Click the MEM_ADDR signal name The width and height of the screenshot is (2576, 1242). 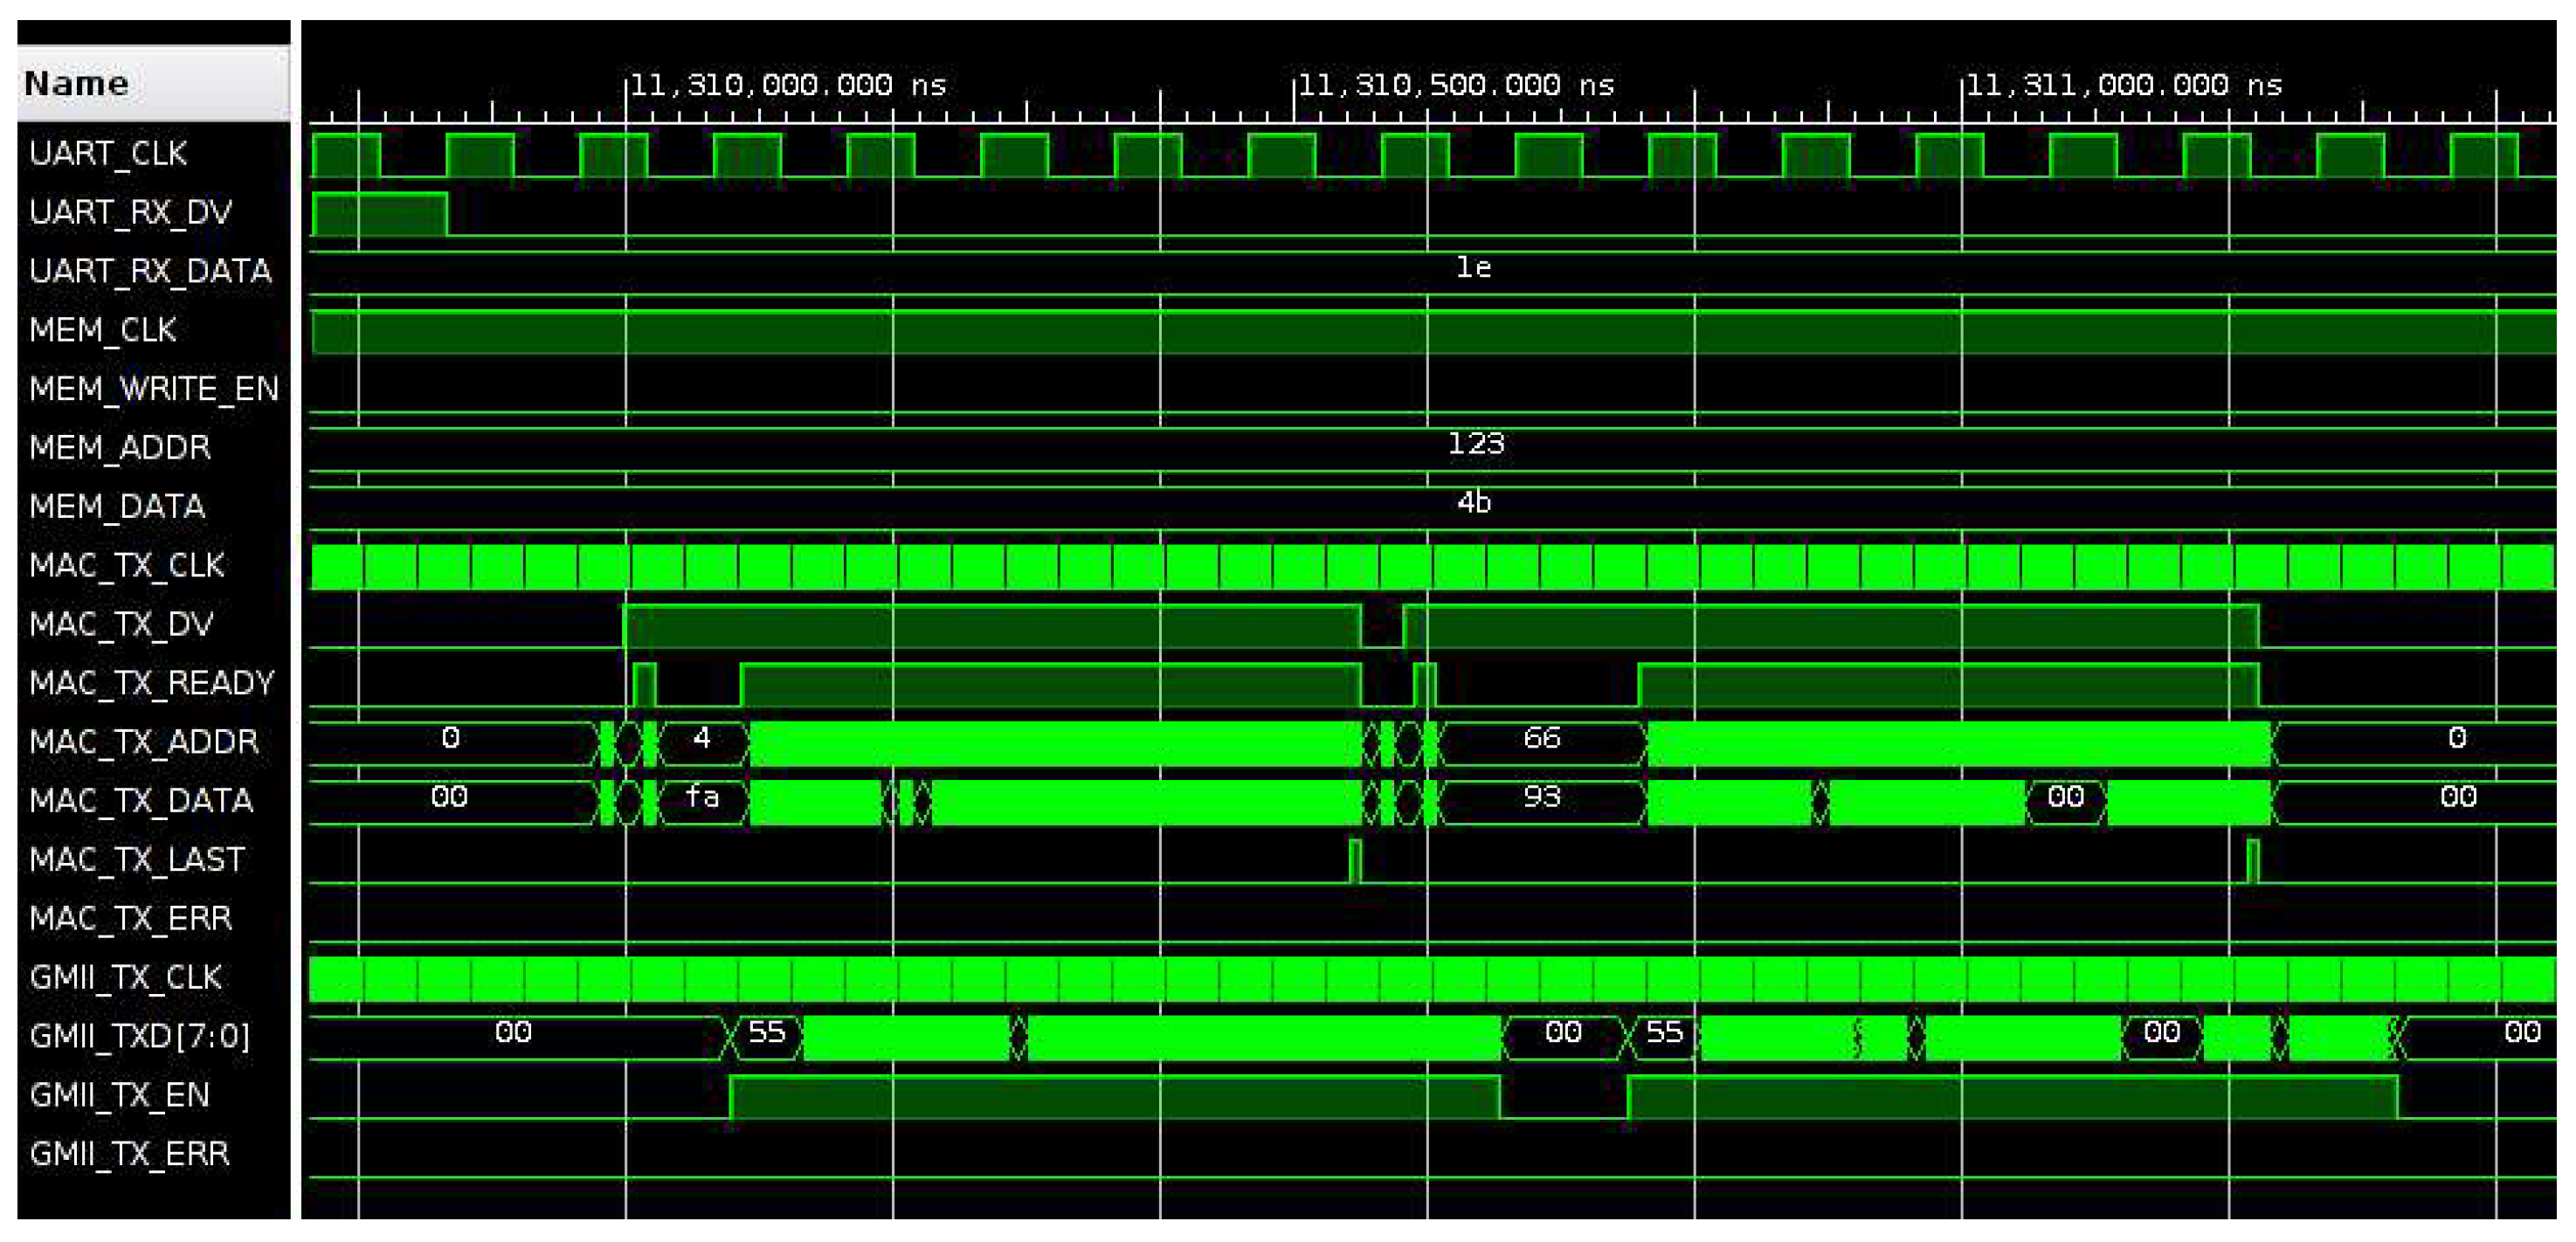pyautogui.click(x=120, y=447)
